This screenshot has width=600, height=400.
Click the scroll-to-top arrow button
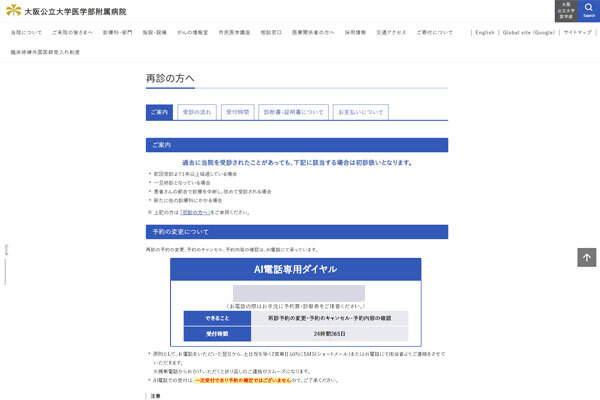pyautogui.click(x=587, y=257)
